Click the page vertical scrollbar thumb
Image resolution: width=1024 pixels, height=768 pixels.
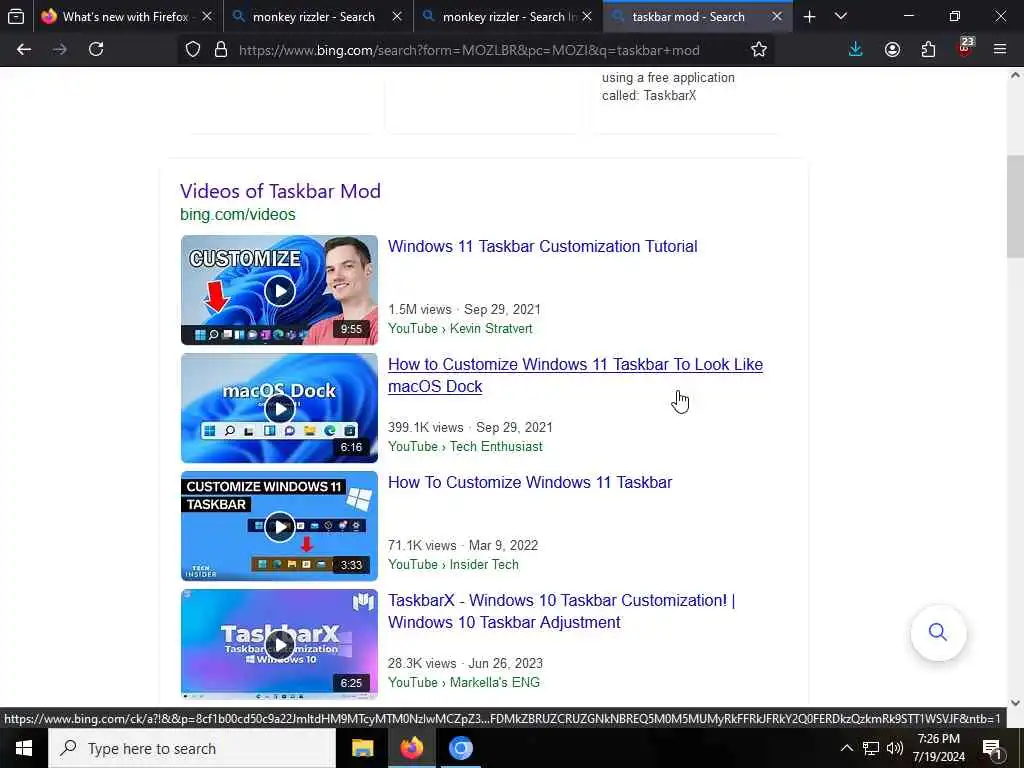[x=1015, y=206]
